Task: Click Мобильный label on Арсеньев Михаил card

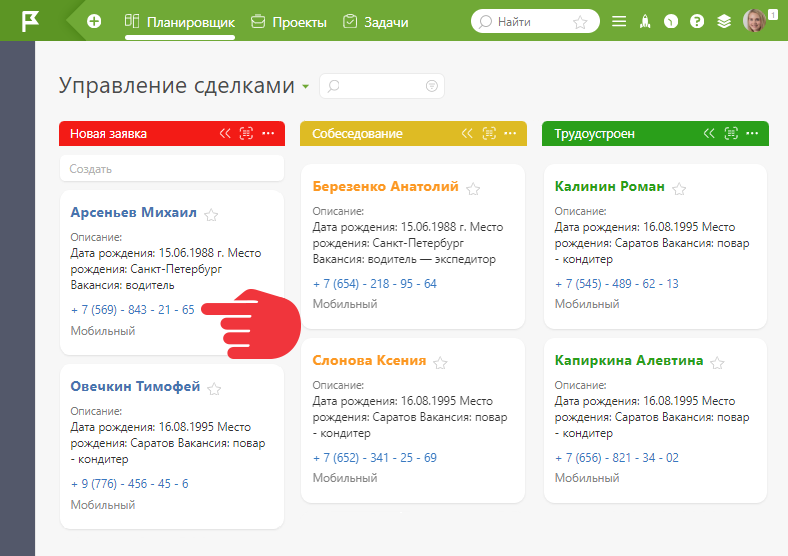Action: click(103, 331)
